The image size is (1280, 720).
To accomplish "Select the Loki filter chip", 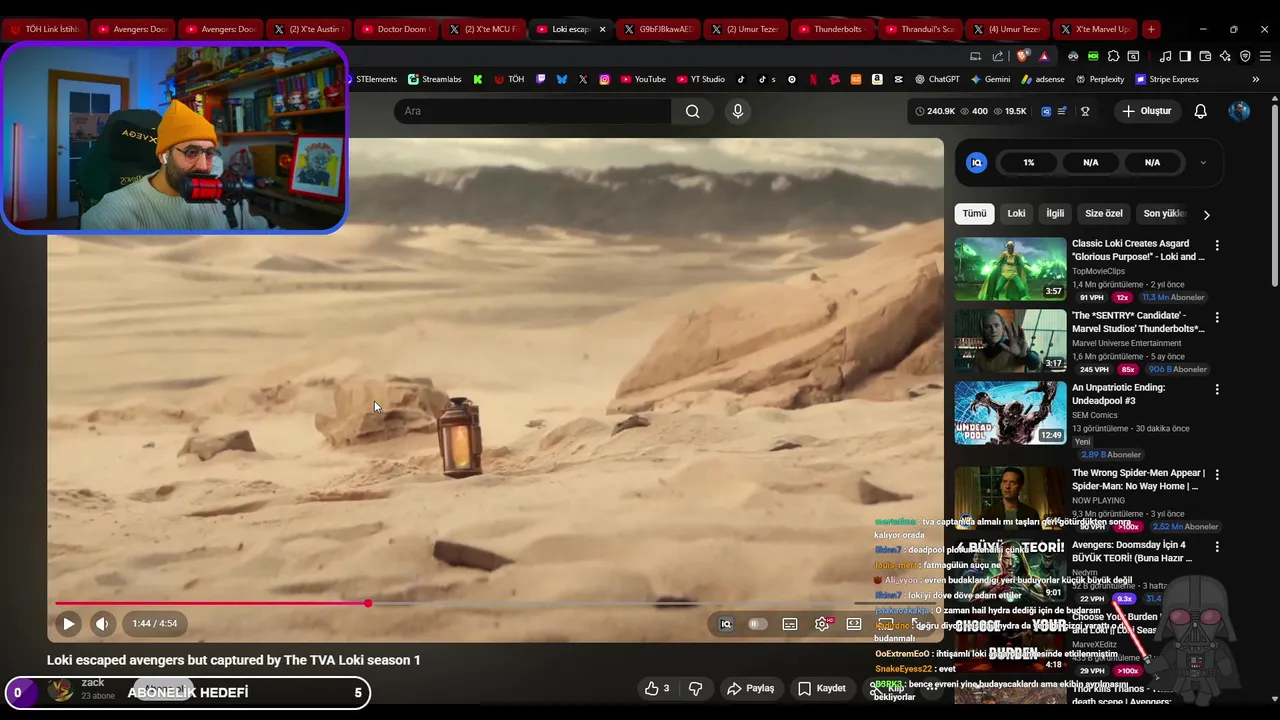I will tap(1016, 213).
